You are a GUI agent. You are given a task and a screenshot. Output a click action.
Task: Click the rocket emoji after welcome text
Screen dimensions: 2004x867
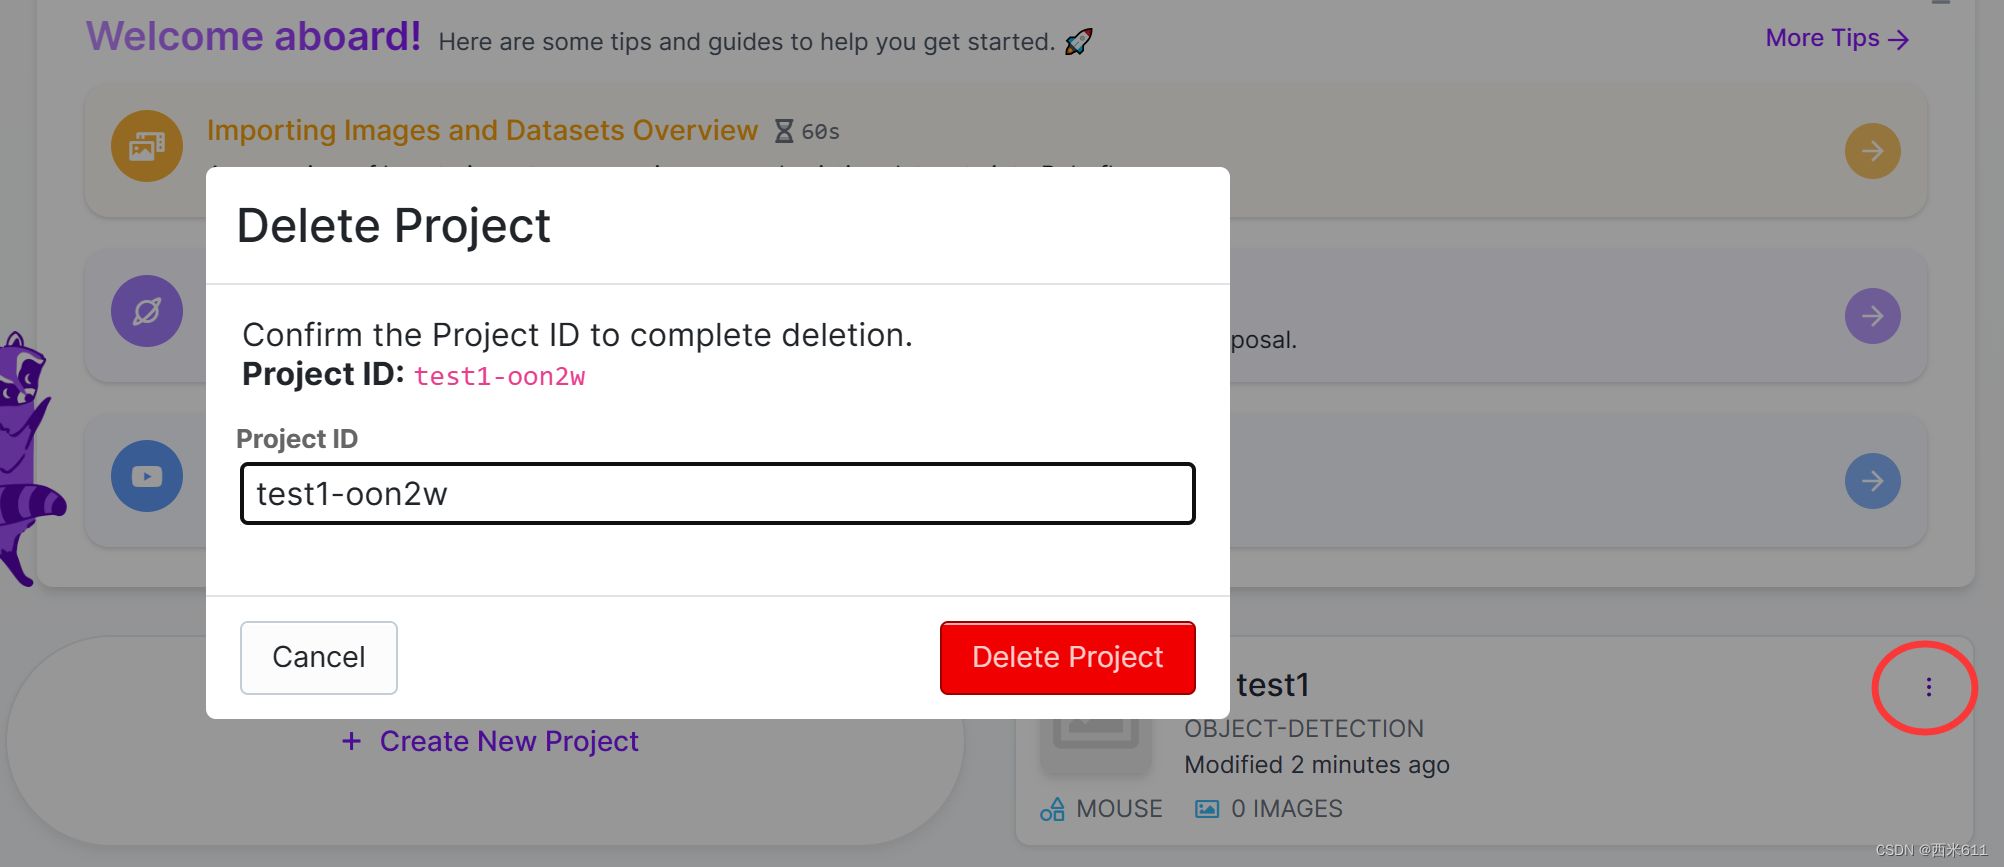(1079, 42)
